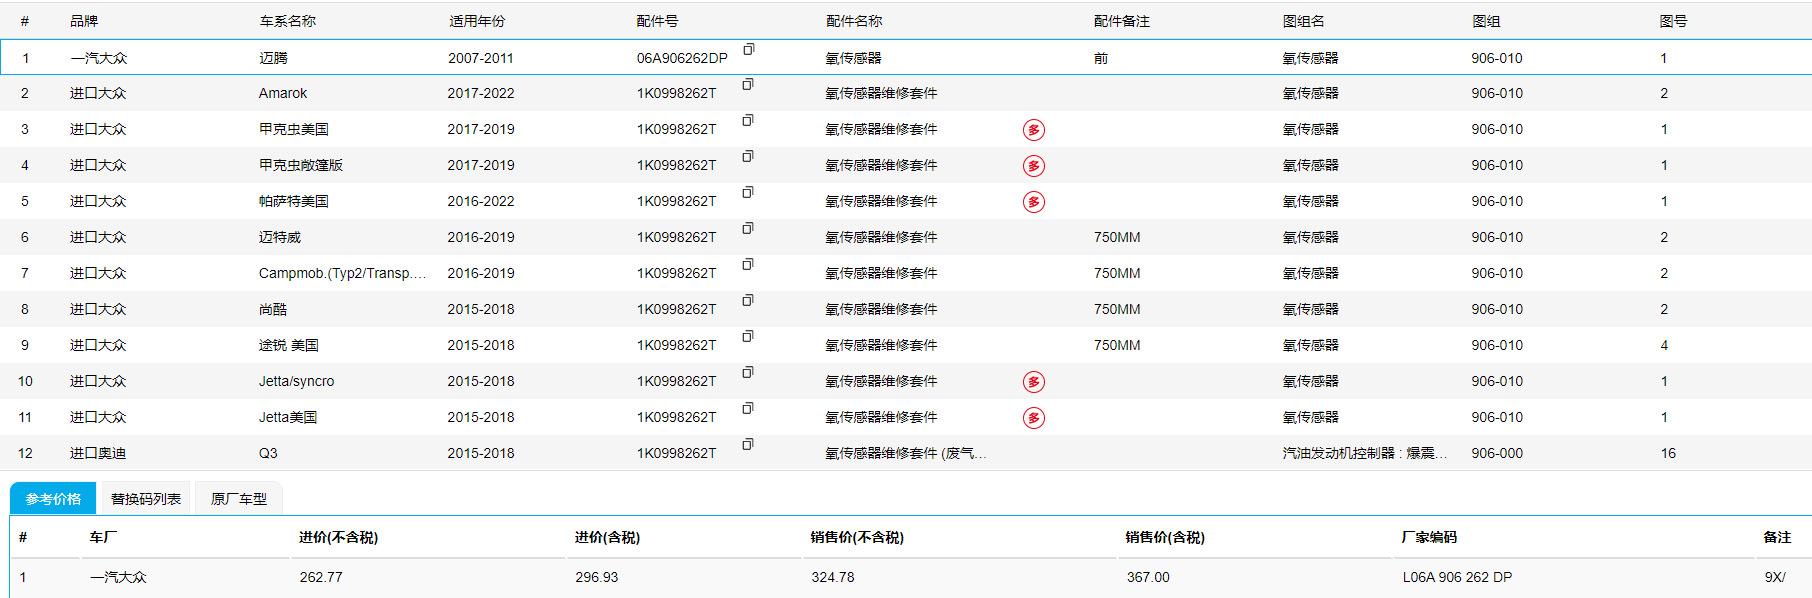This screenshot has width=1812, height=598.
Task: Open red 多 badge in Jetta美国 row
Action: 1034,418
